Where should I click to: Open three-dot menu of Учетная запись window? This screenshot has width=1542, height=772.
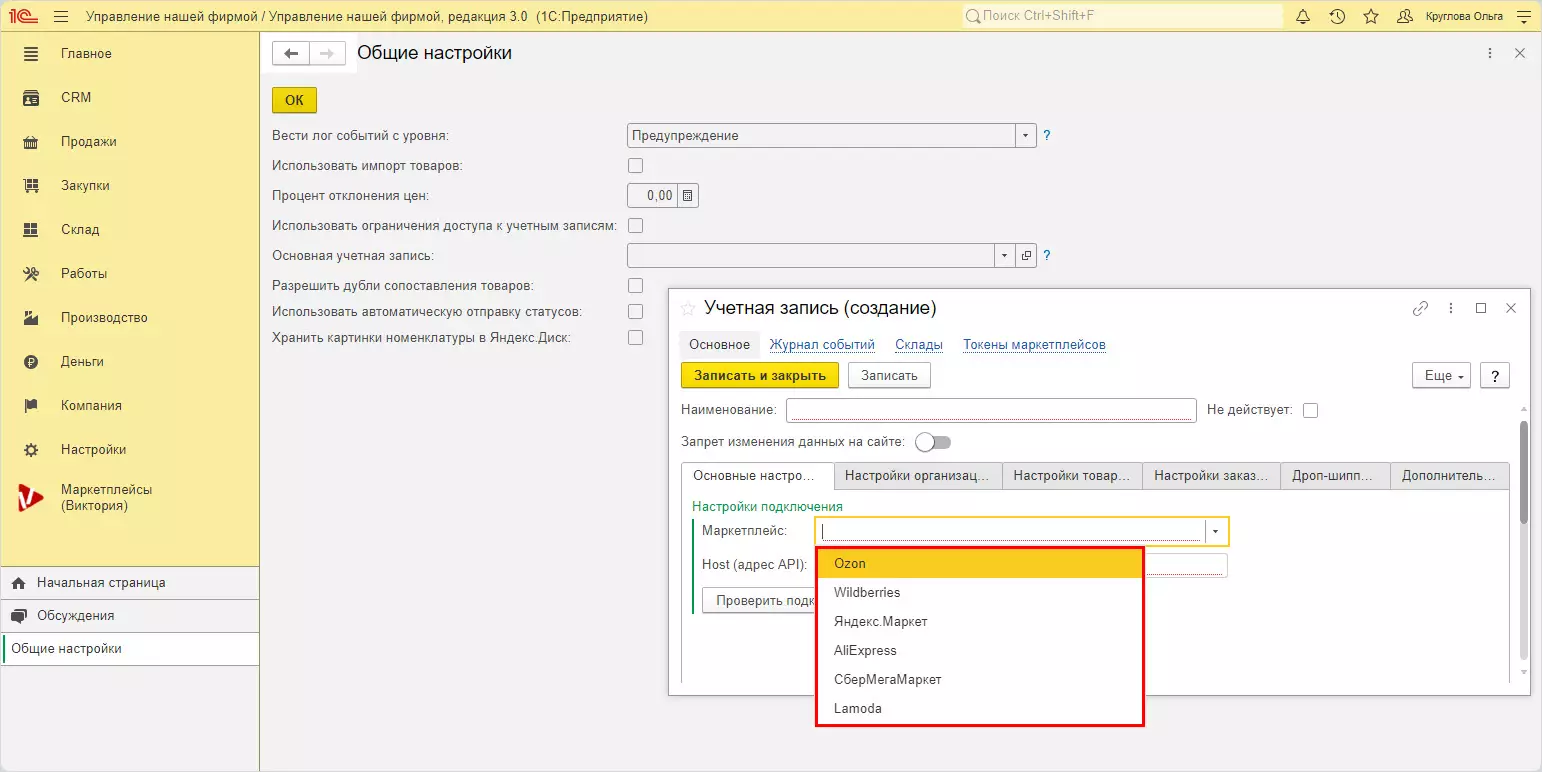(x=1451, y=308)
